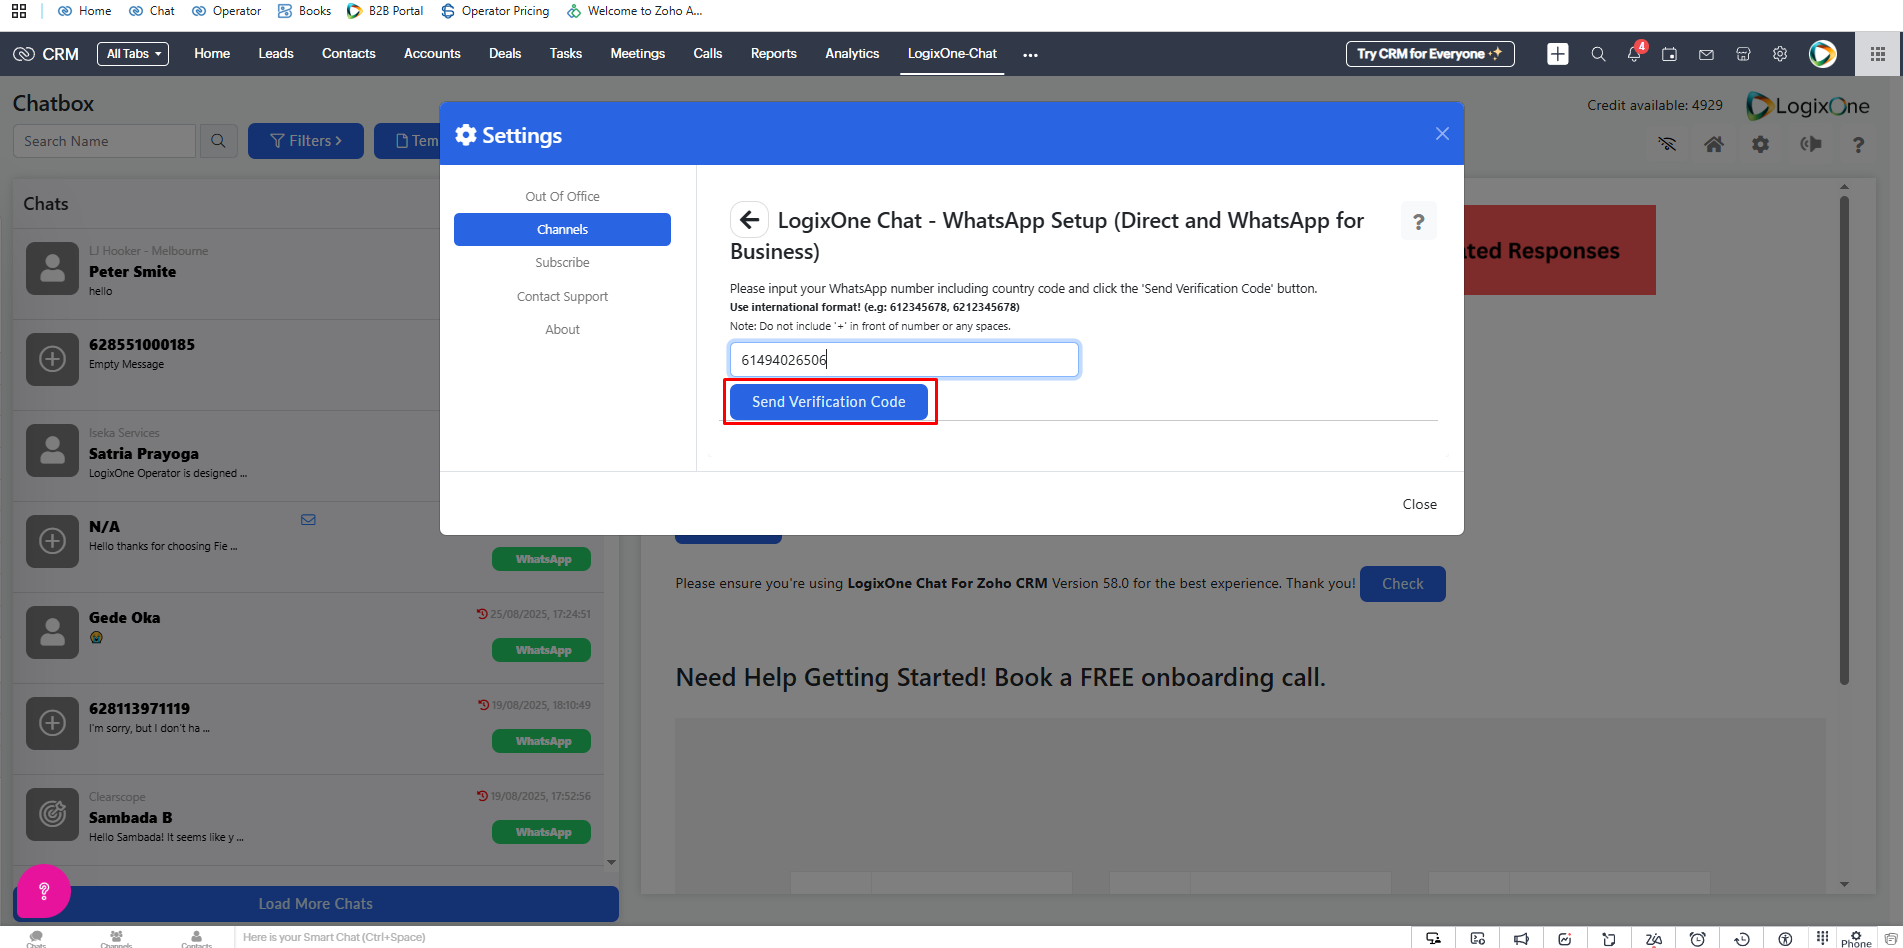Click Send Verification Code button

point(829,401)
